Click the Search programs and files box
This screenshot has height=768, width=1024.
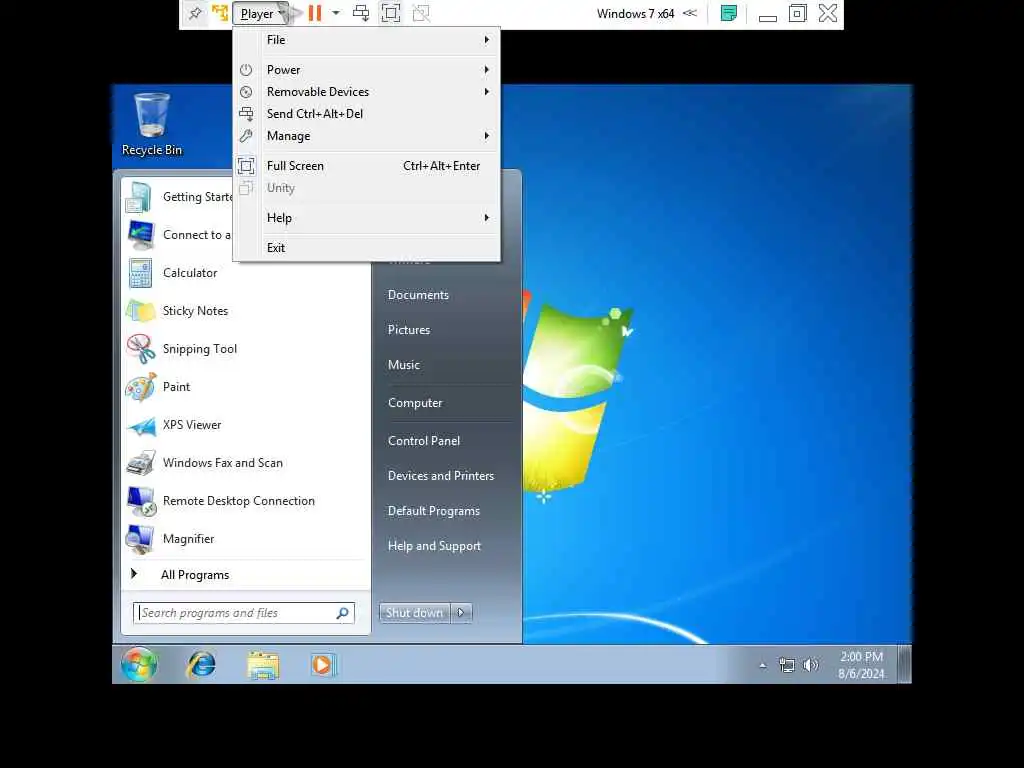[x=244, y=613]
